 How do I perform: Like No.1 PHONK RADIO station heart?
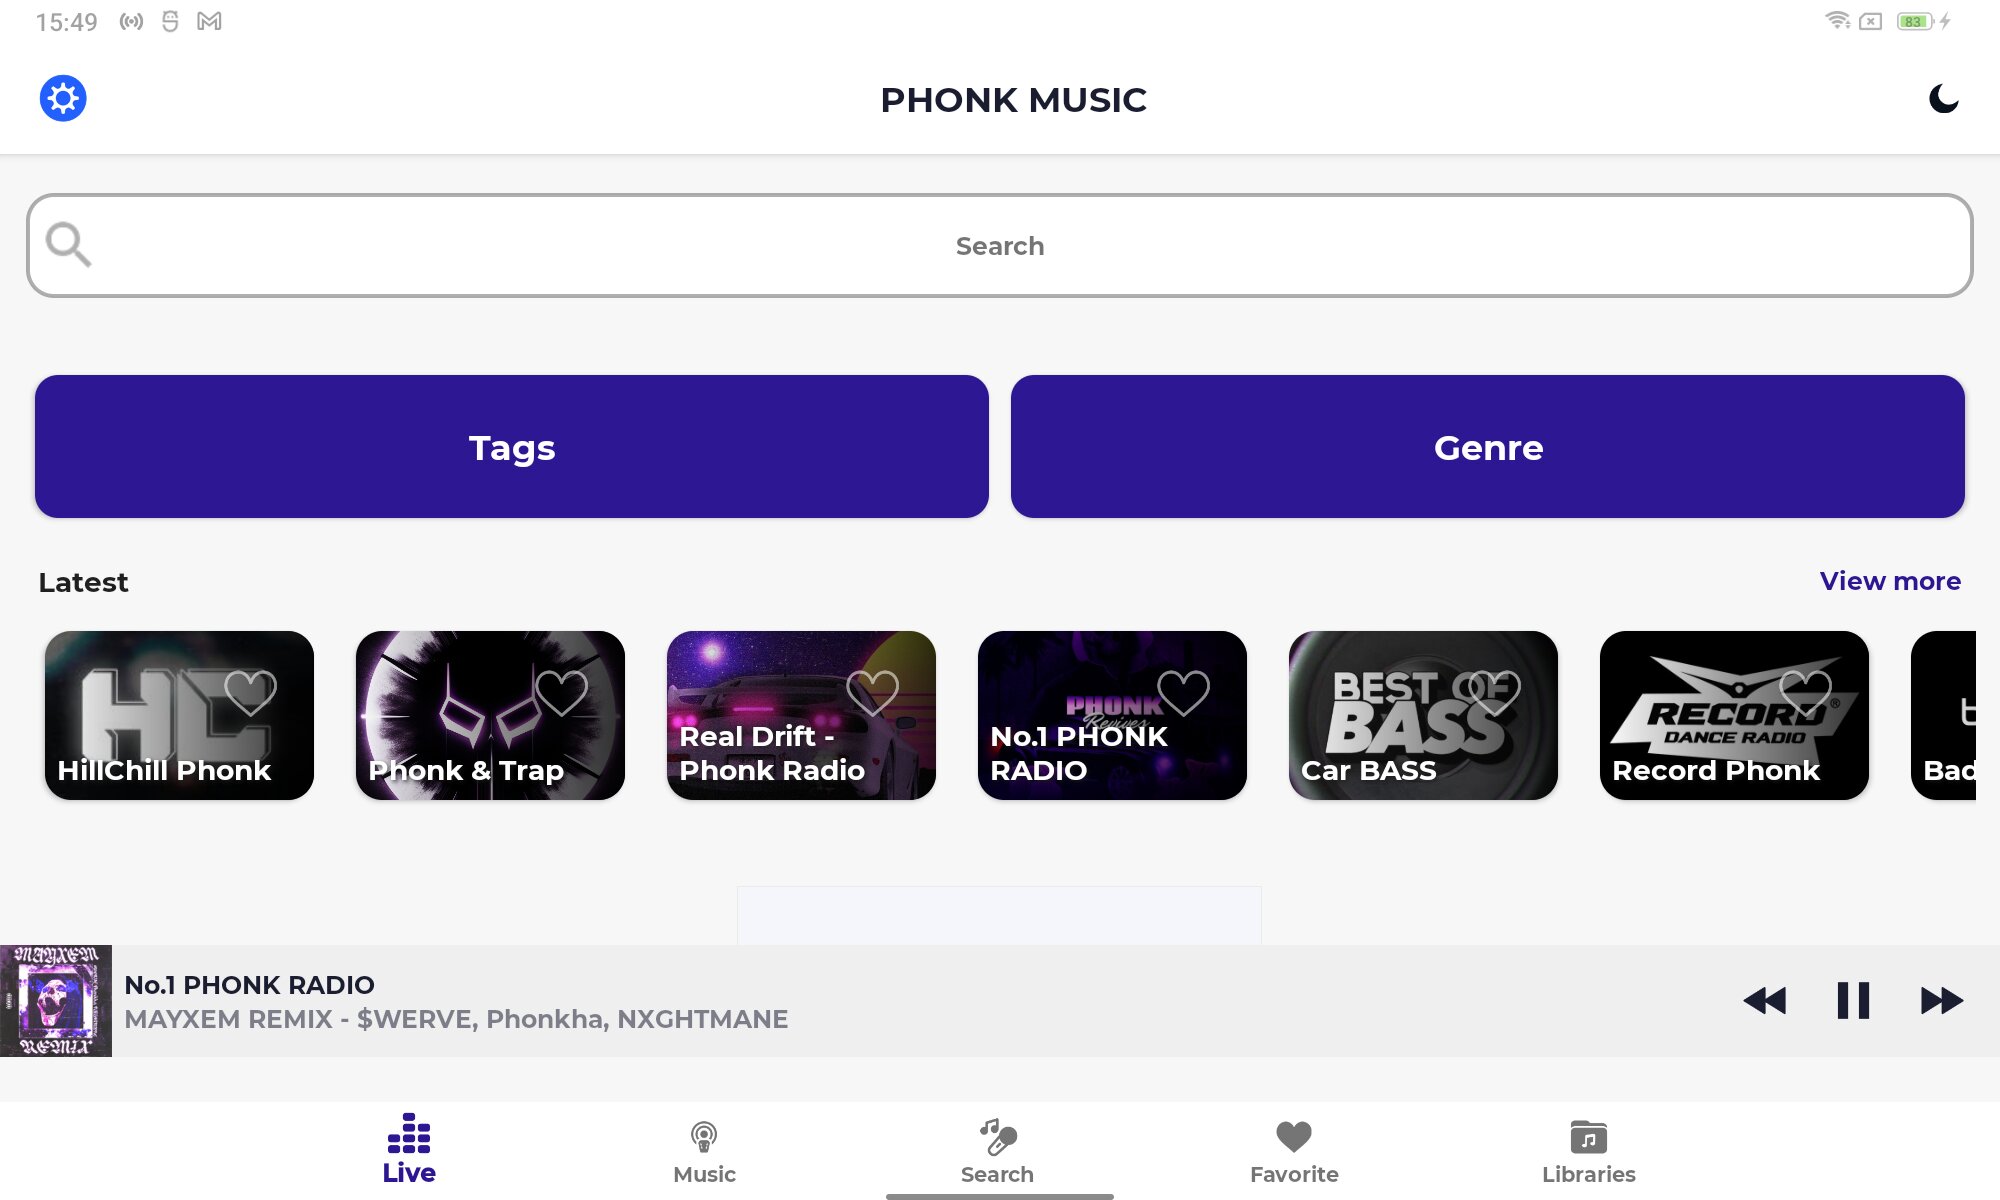point(1183,691)
